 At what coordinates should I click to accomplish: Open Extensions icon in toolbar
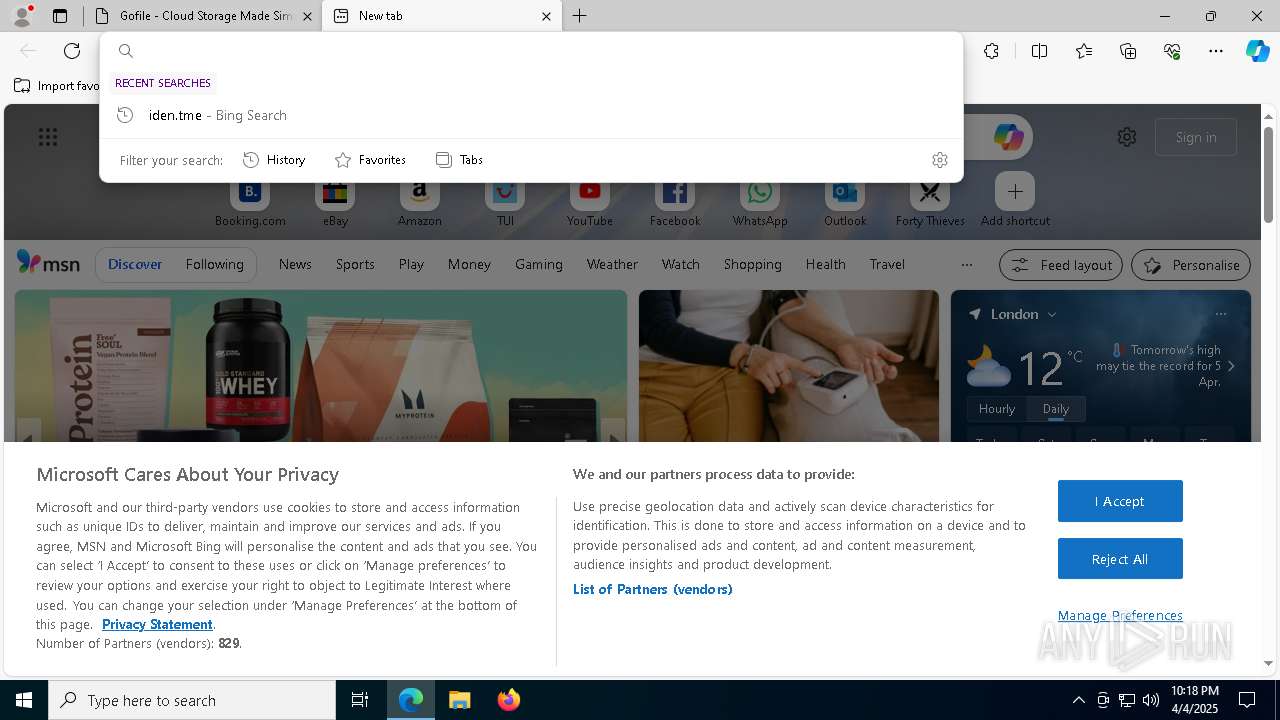(x=991, y=51)
